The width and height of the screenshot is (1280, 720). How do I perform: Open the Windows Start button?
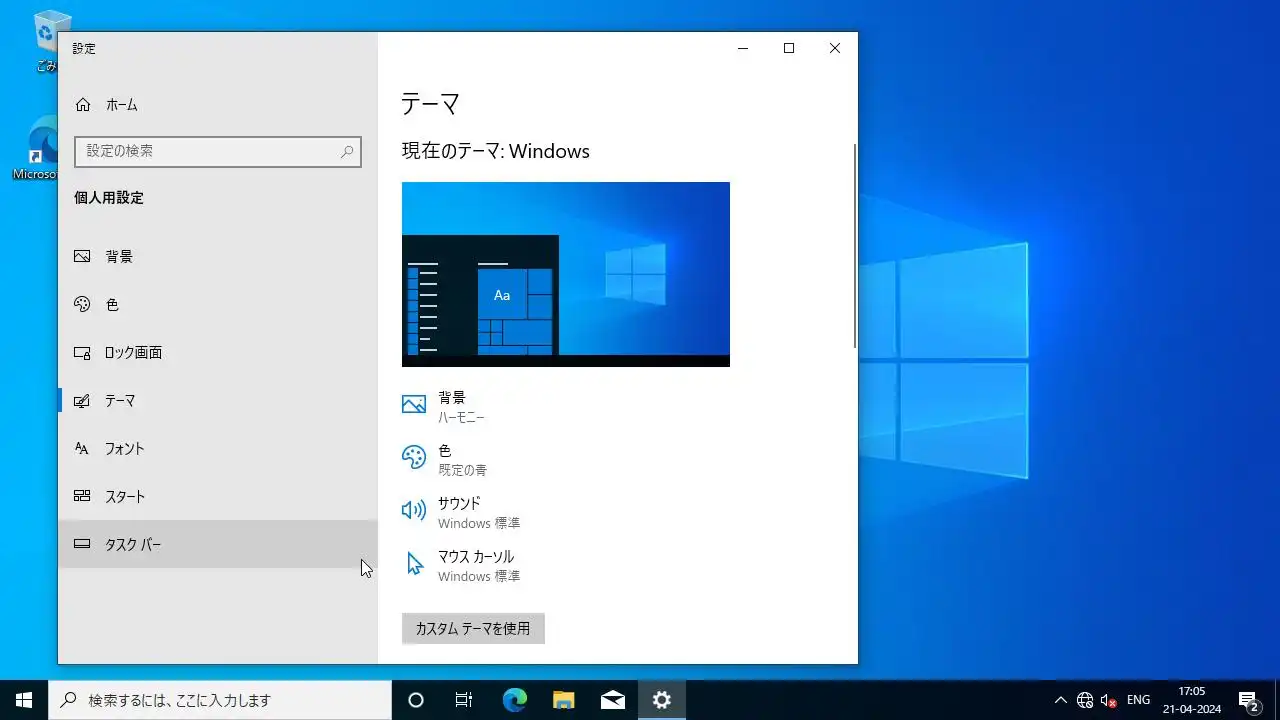pos(24,700)
